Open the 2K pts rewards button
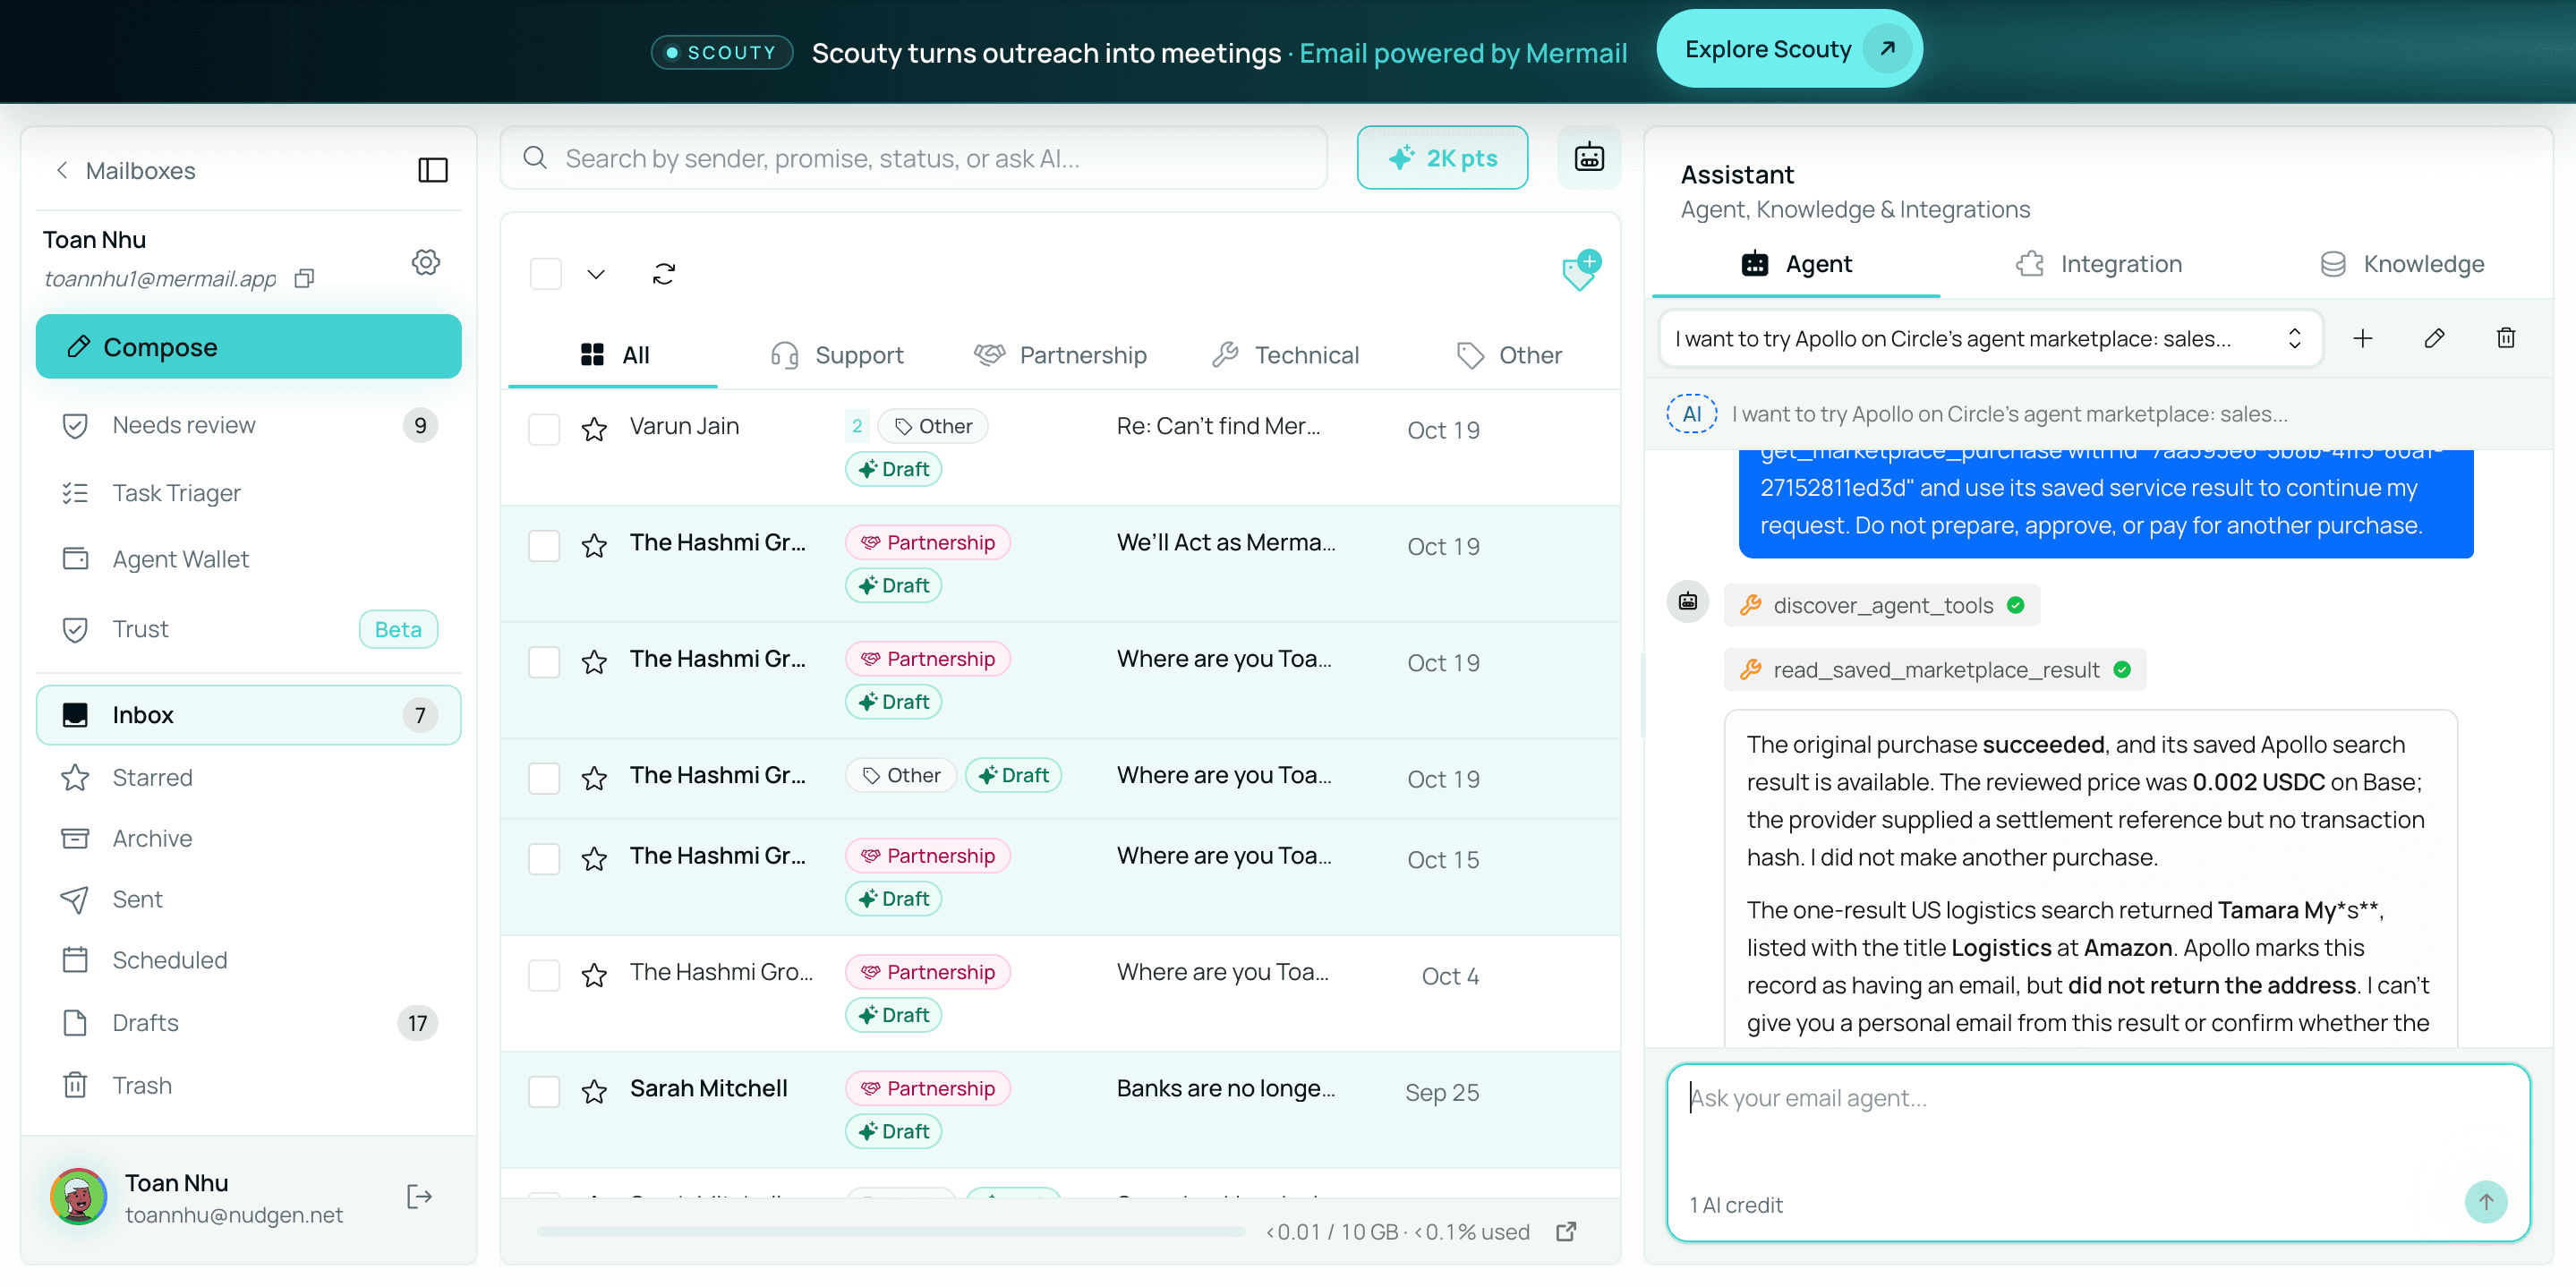The image size is (2576, 1287). (x=1442, y=158)
